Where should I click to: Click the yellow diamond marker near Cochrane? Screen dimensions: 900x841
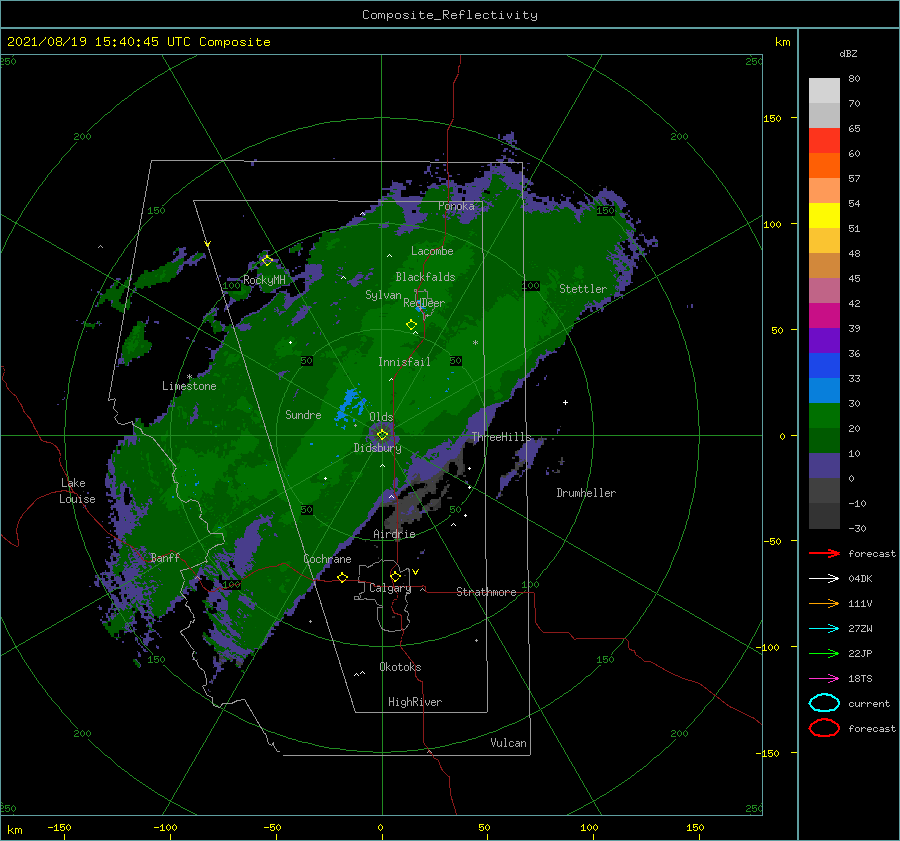click(x=342, y=577)
